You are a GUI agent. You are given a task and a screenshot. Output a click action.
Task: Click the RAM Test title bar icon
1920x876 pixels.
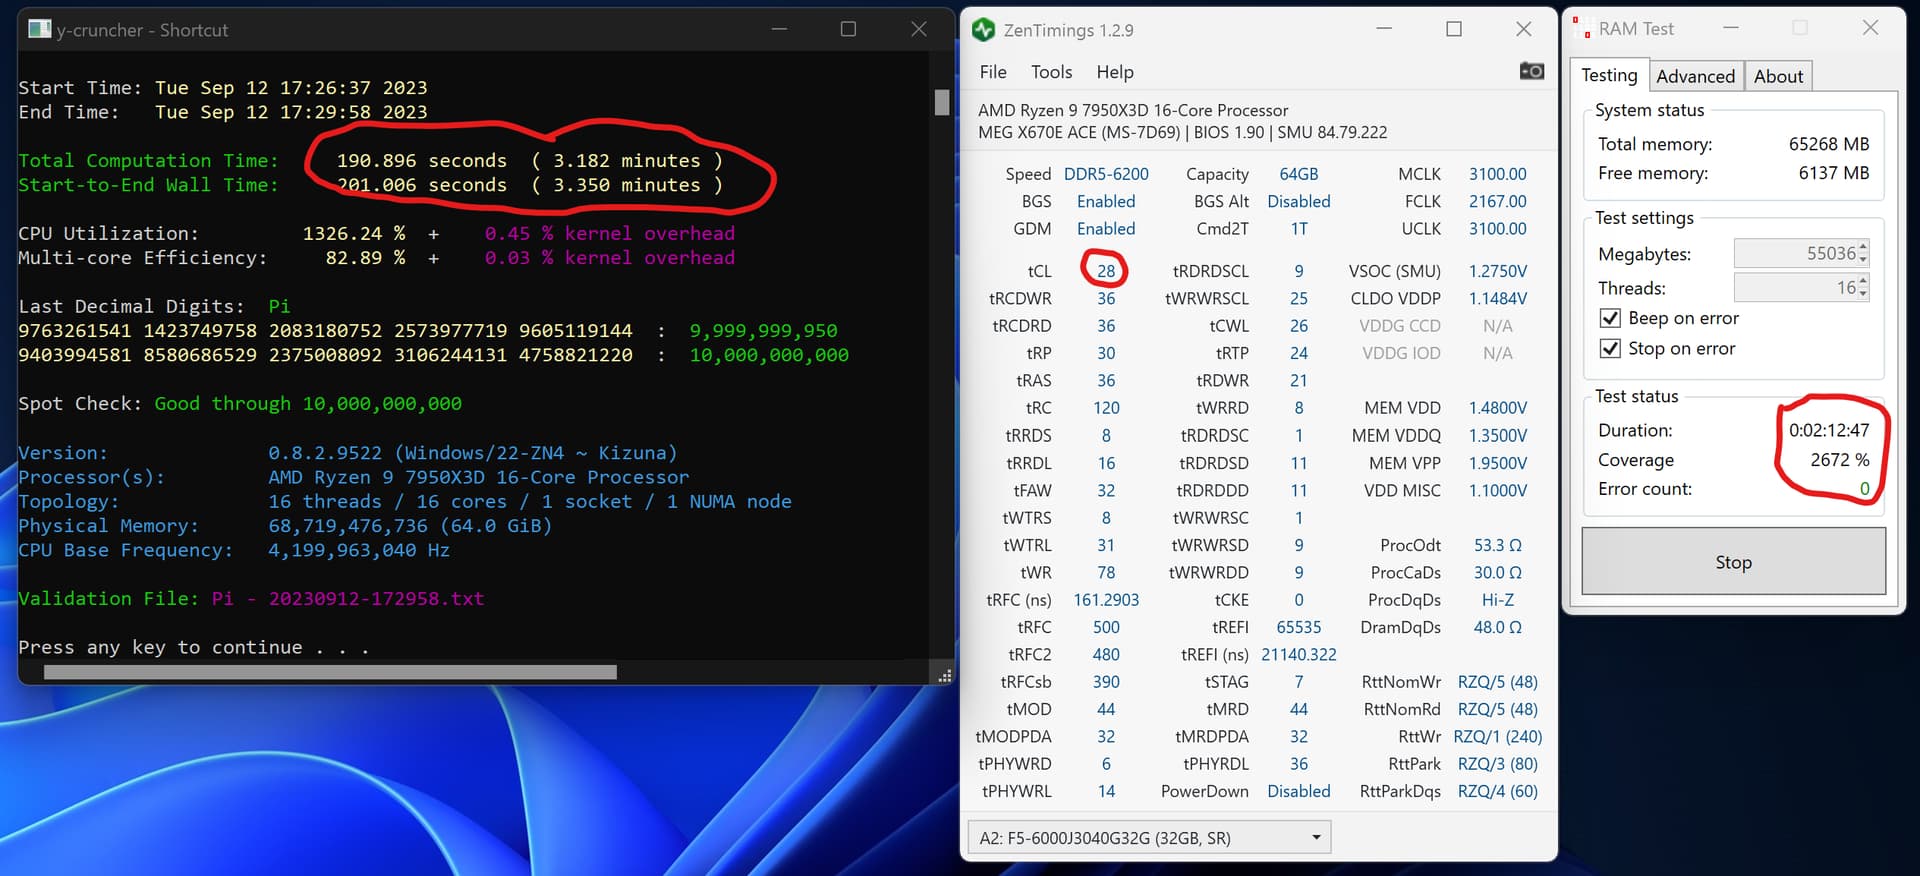pyautogui.click(x=1581, y=29)
